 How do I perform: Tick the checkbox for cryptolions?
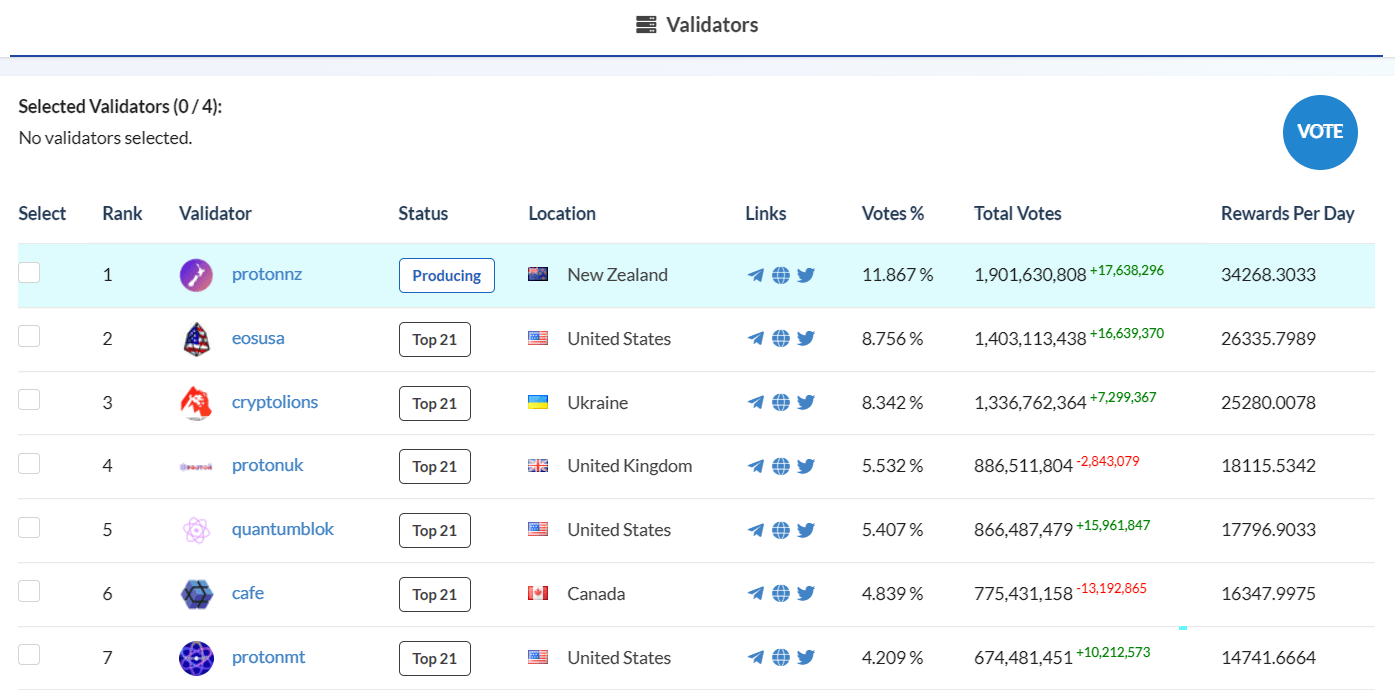click(29, 400)
